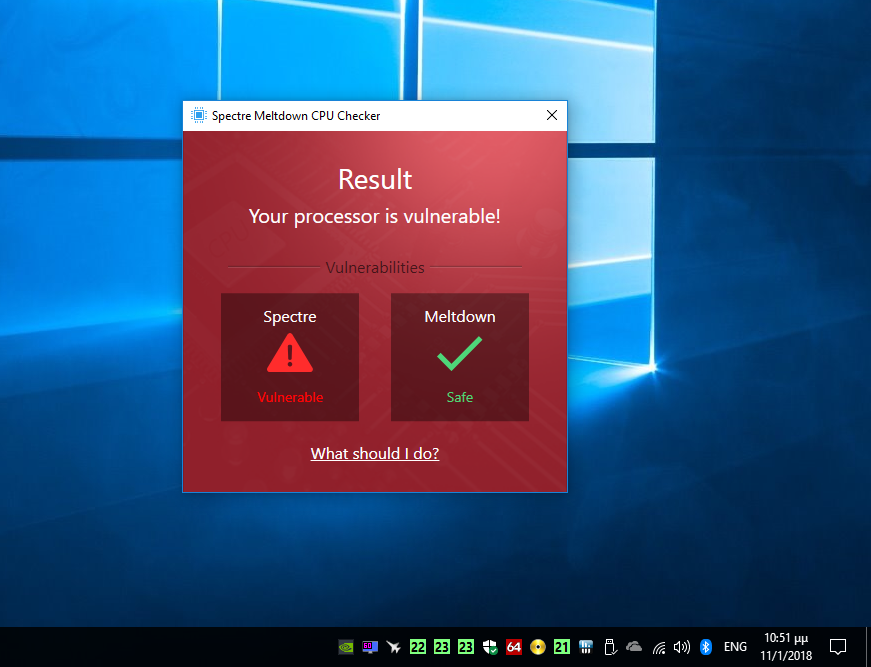Click the "Your processor is vulnerable!" message
The image size is (871, 667).
point(374,216)
